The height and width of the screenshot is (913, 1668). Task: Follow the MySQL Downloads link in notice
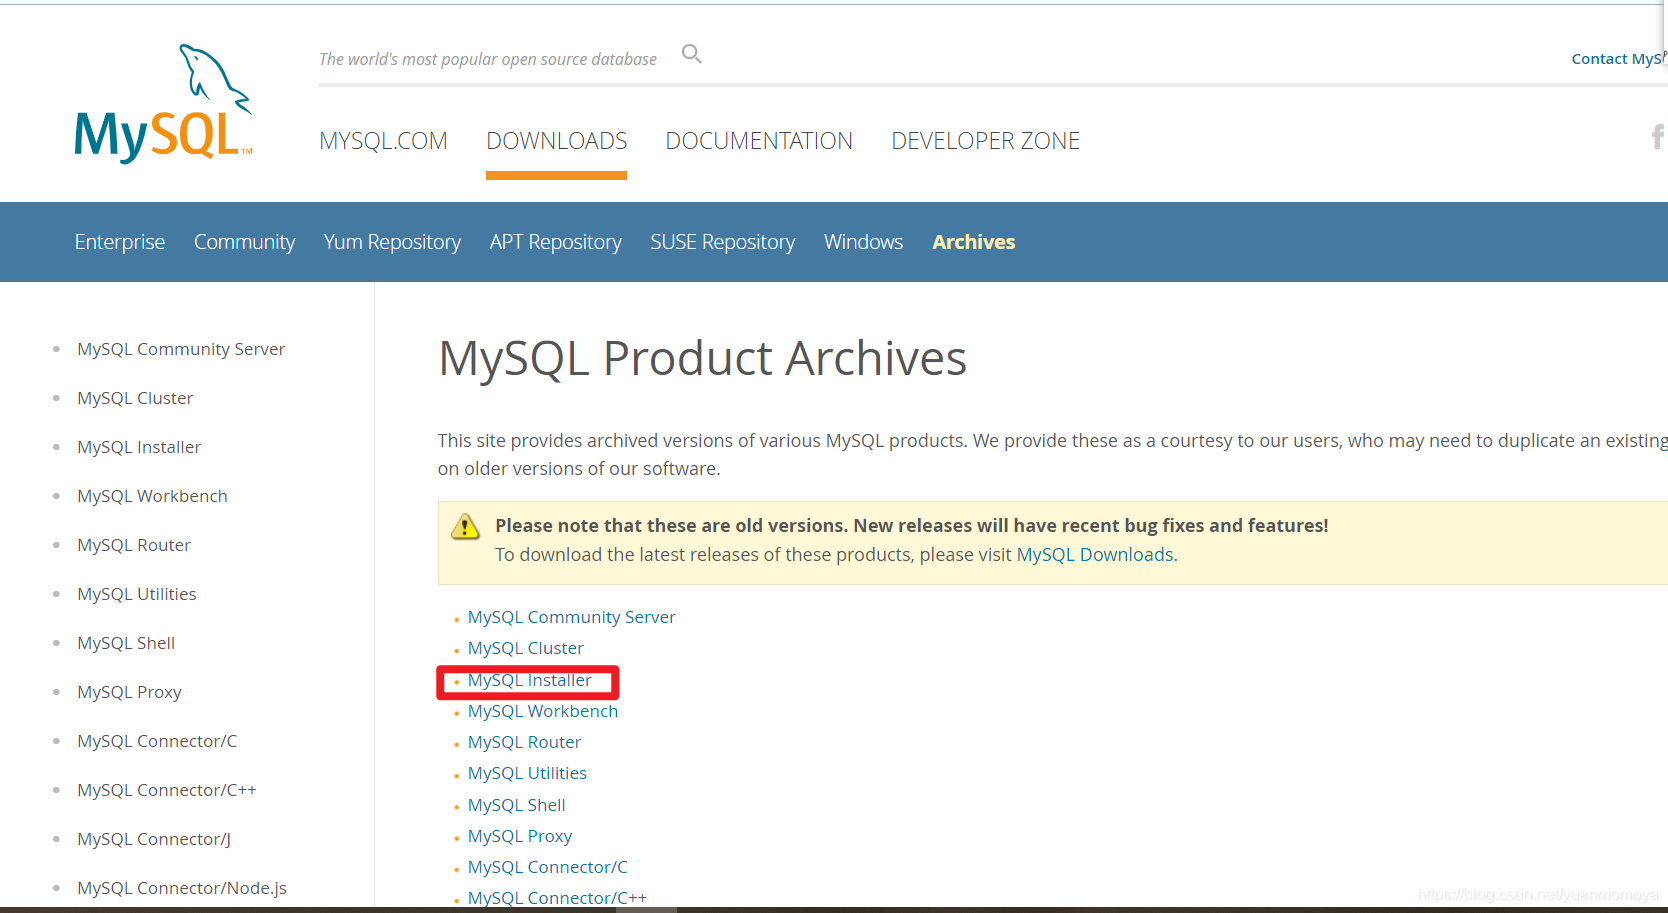point(1095,555)
